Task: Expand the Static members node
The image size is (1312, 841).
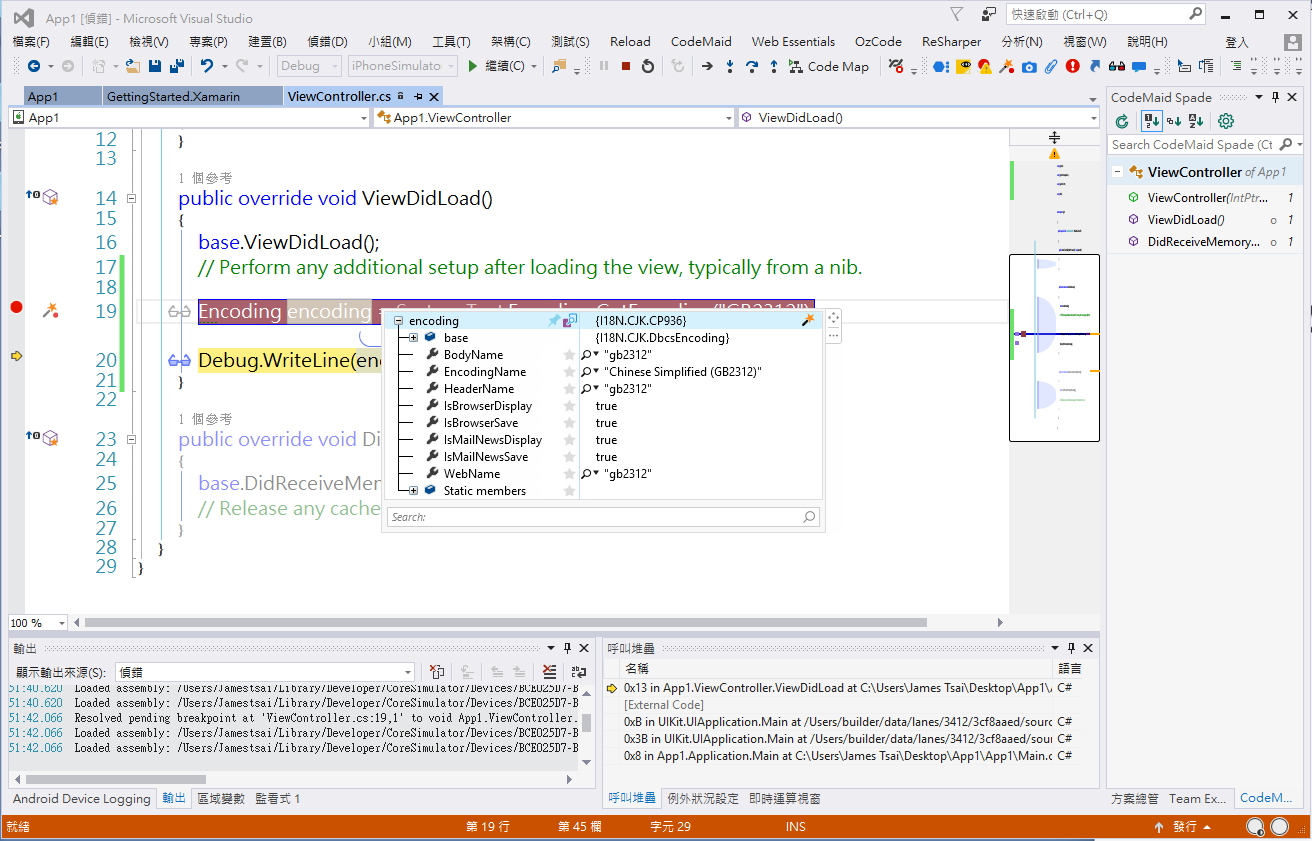Action: click(x=414, y=491)
